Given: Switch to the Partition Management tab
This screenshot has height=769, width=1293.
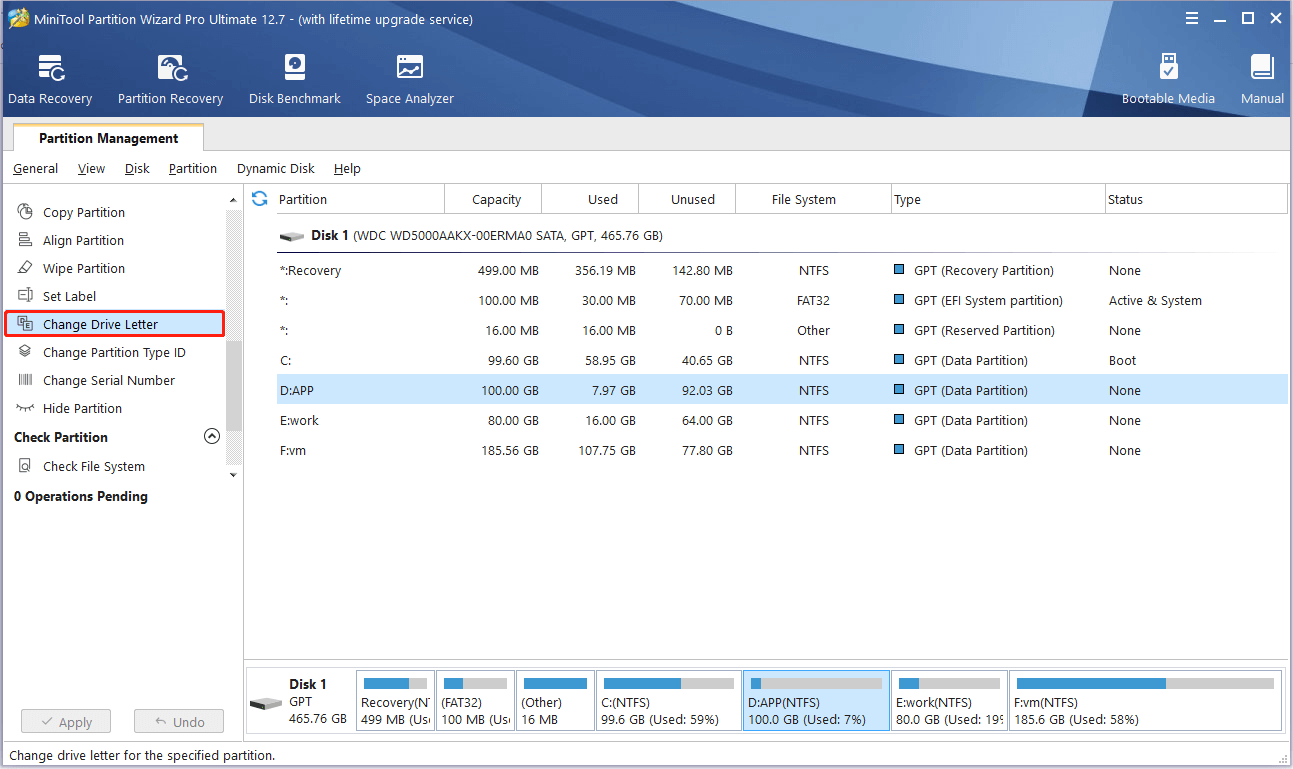Looking at the screenshot, I should 107,137.
